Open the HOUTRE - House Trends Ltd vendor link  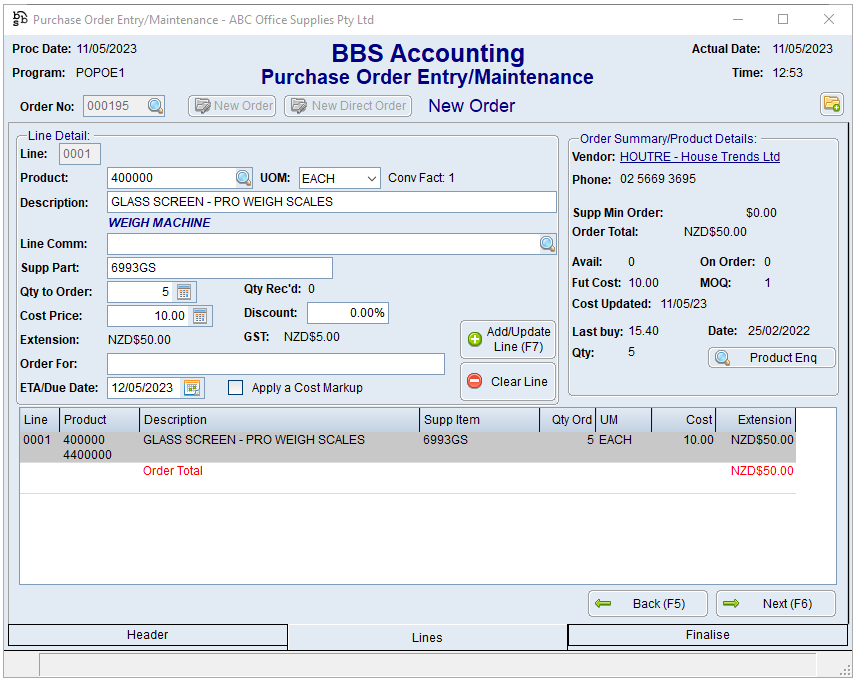point(699,157)
